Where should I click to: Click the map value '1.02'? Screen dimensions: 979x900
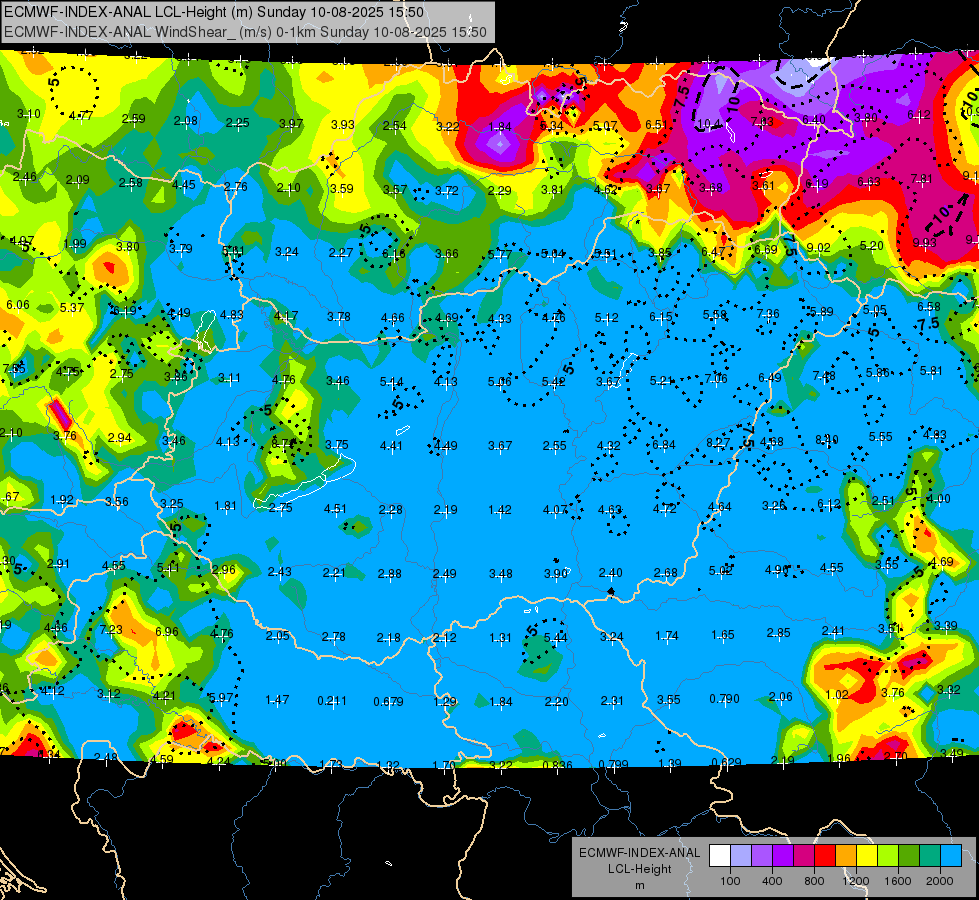pos(837,695)
